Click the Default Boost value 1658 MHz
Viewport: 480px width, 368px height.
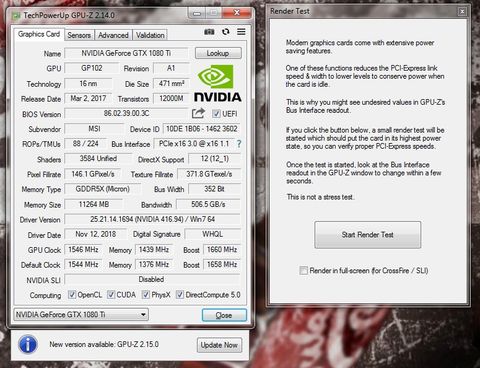[x=222, y=265]
